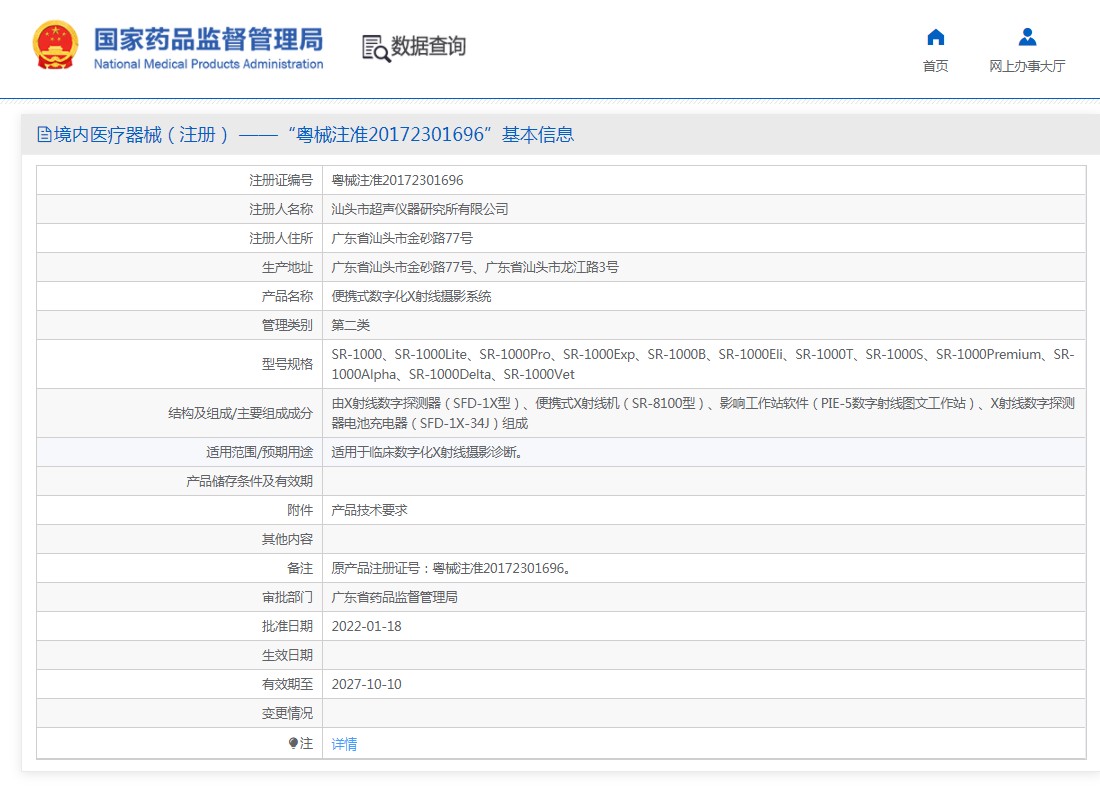Click approval date 2022-01-18

tap(366, 626)
